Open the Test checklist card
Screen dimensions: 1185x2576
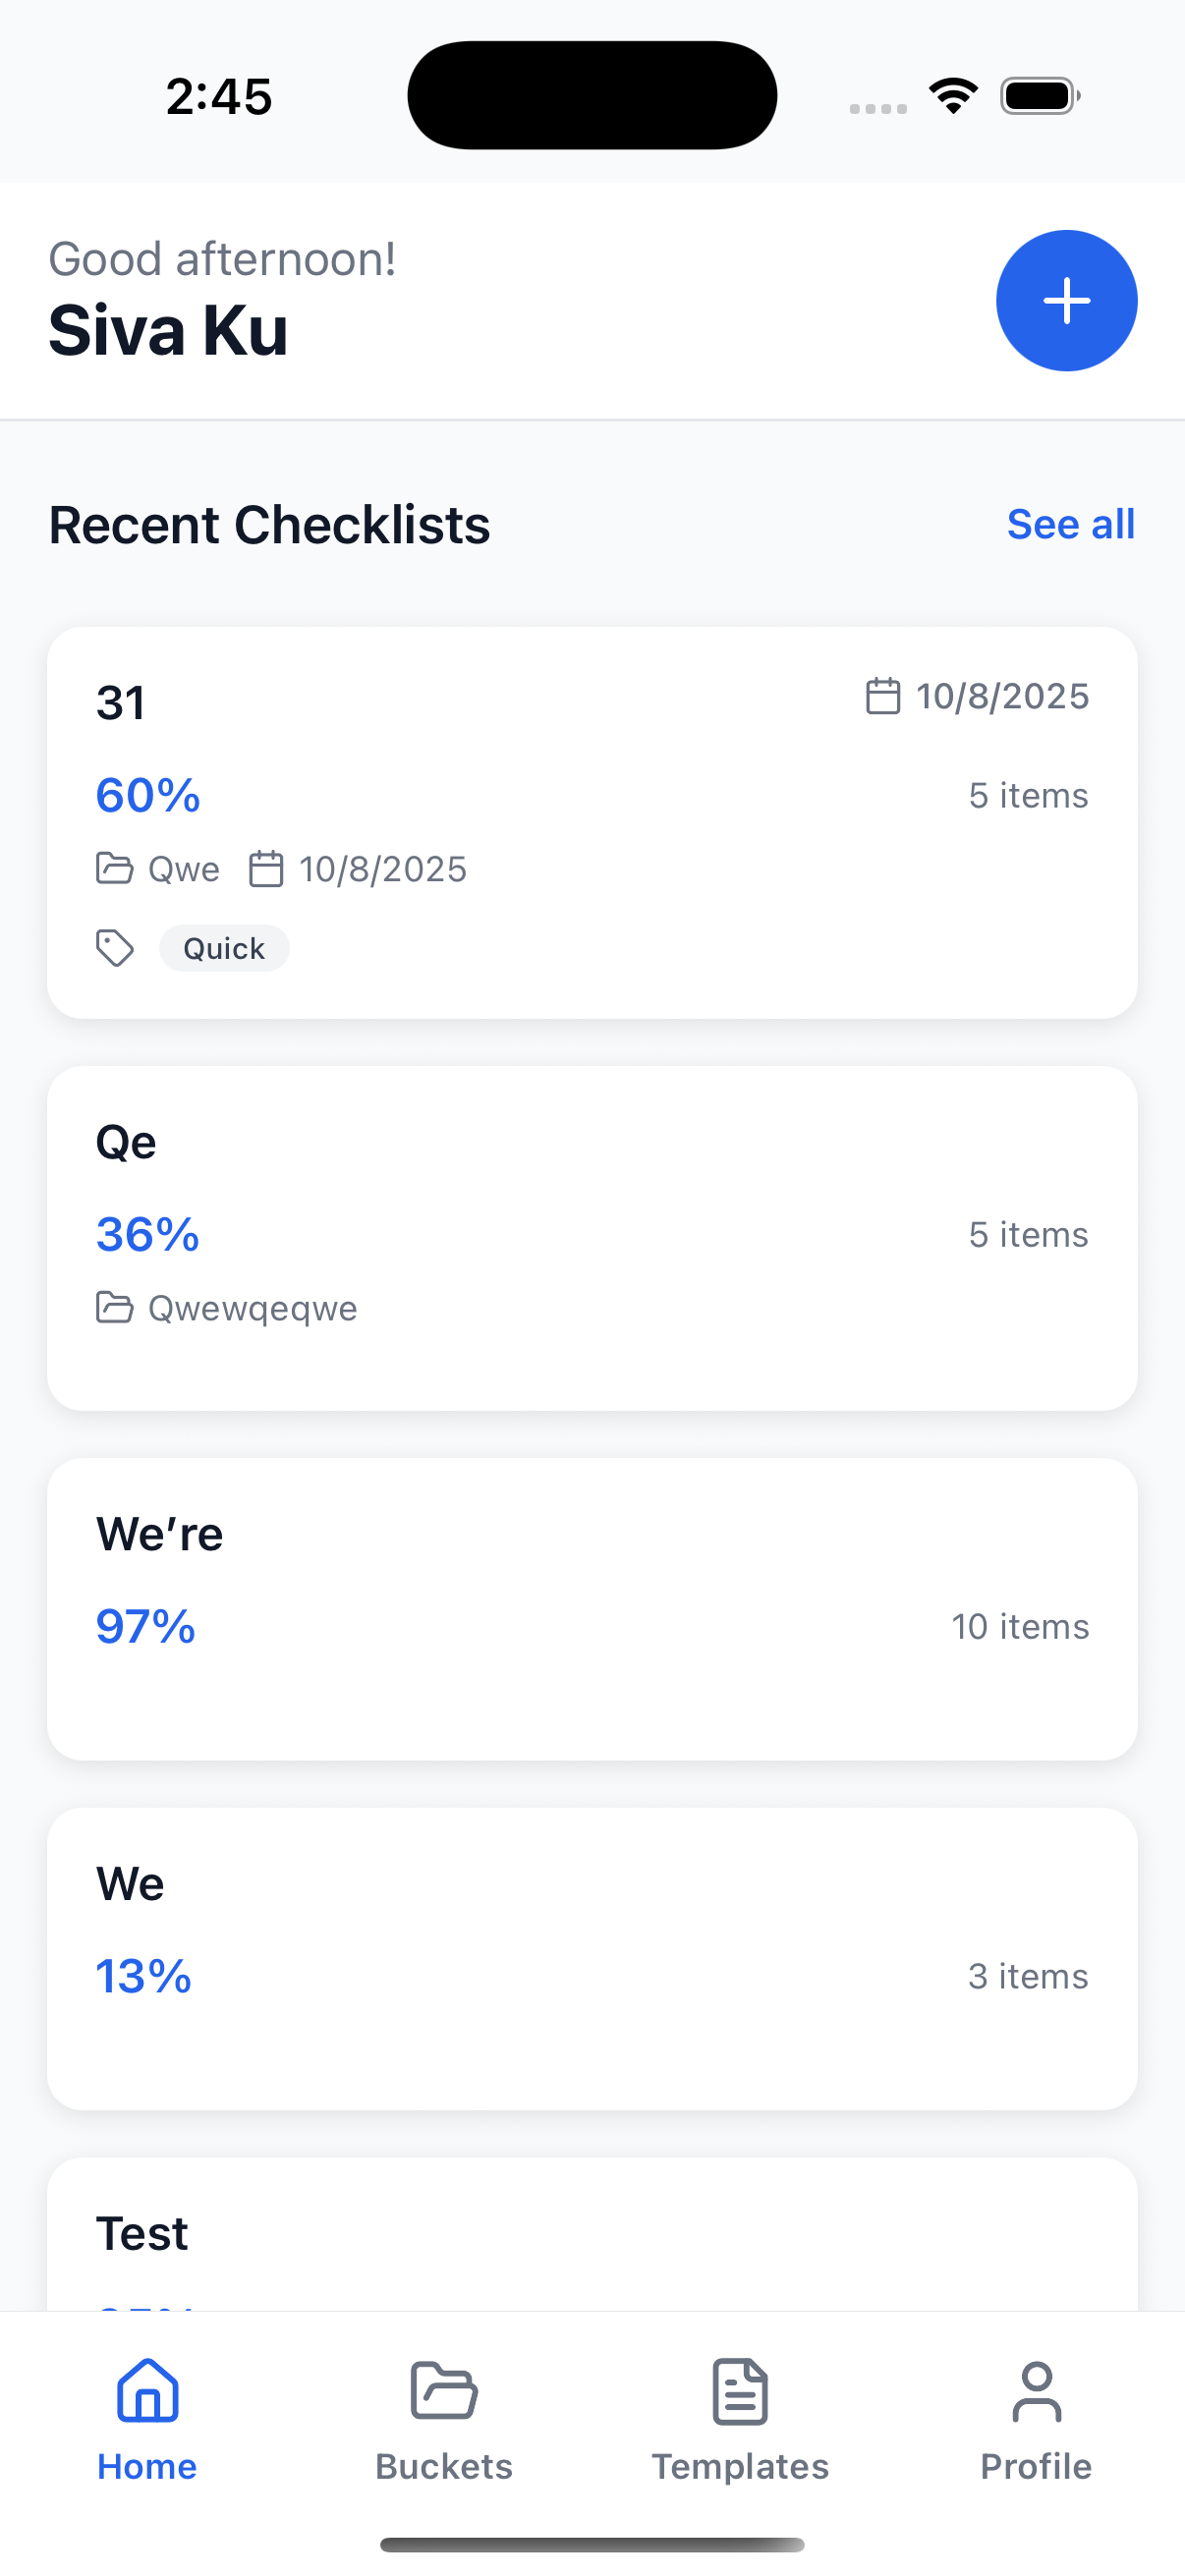coord(592,2234)
